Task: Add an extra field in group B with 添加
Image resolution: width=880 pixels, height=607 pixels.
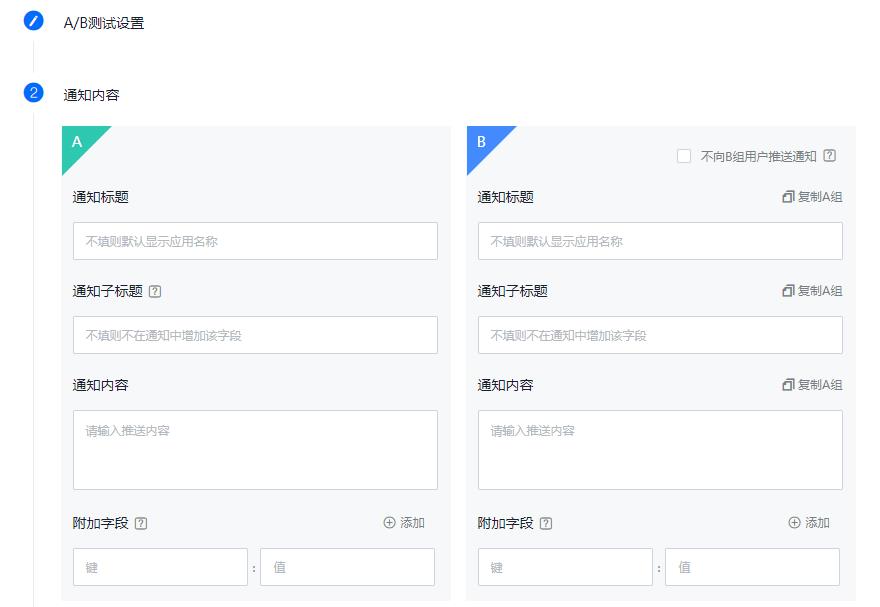Action: [x=809, y=523]
